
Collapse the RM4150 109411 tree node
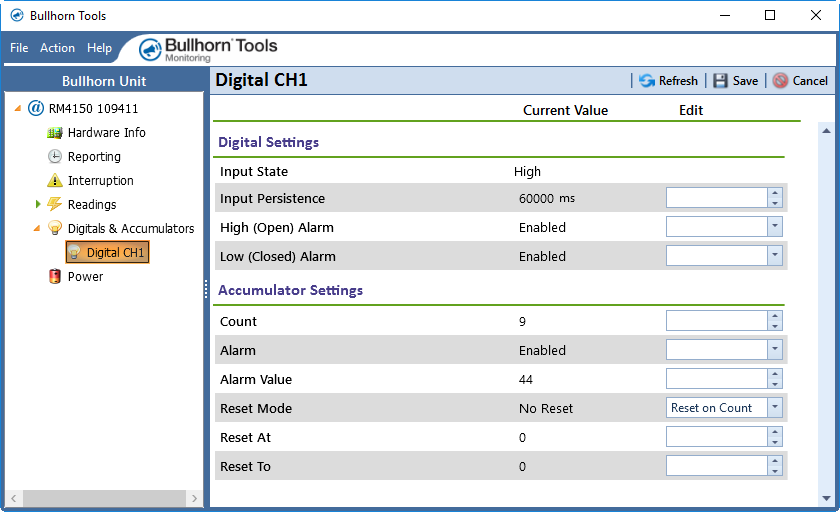[x=18, y=108]
